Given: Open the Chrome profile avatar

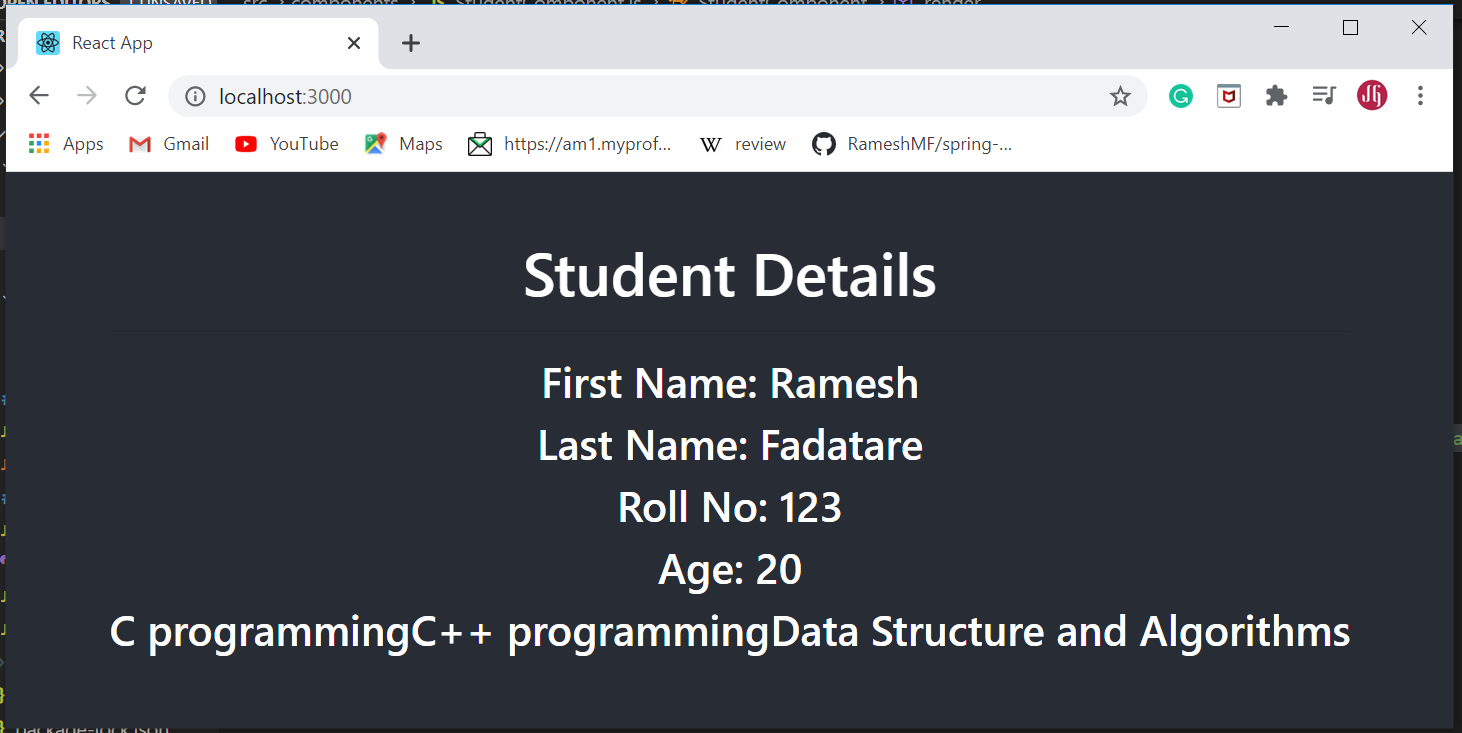Looking at the screenshot, I should [x=1372, y=96].
